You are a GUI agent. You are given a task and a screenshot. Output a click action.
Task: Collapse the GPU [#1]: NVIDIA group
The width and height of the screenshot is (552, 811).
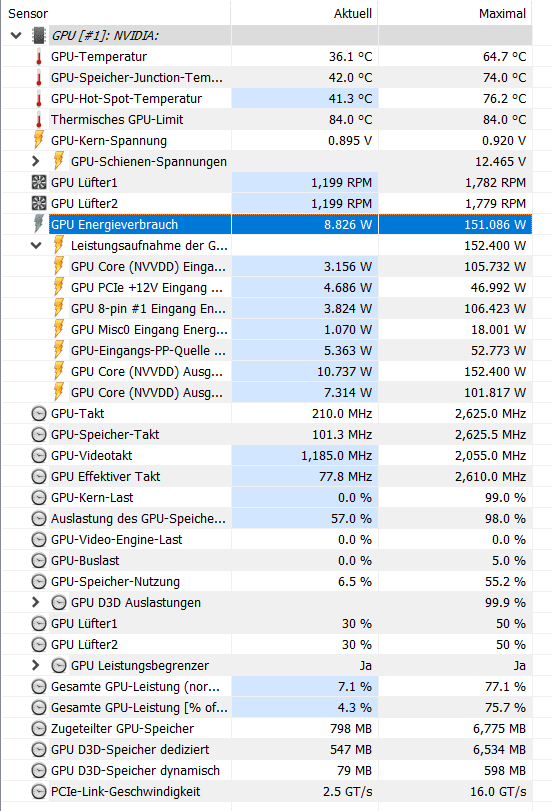click(16, 36)
